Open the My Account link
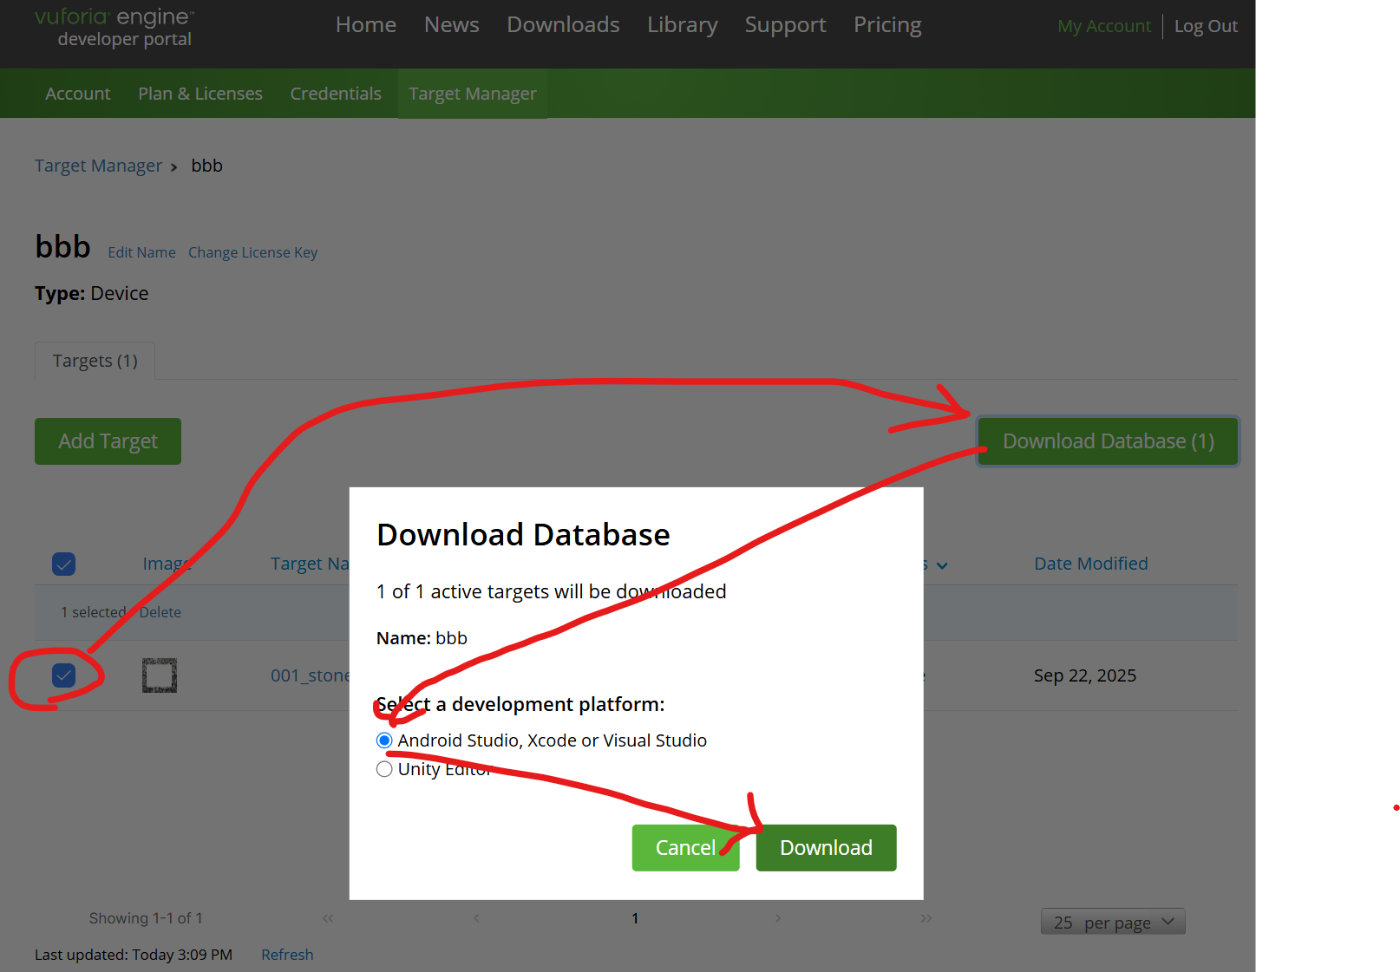 (x=1104, y=26)
